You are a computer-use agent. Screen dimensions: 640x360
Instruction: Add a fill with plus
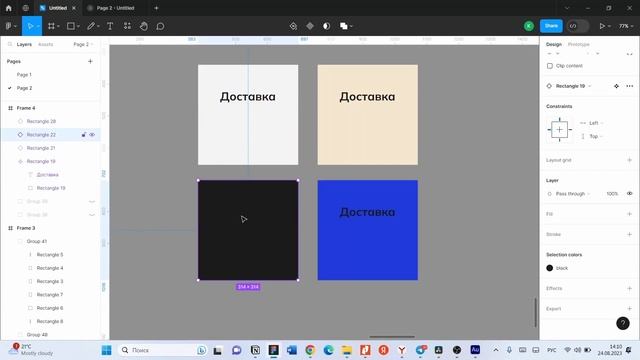coord(629,214)
